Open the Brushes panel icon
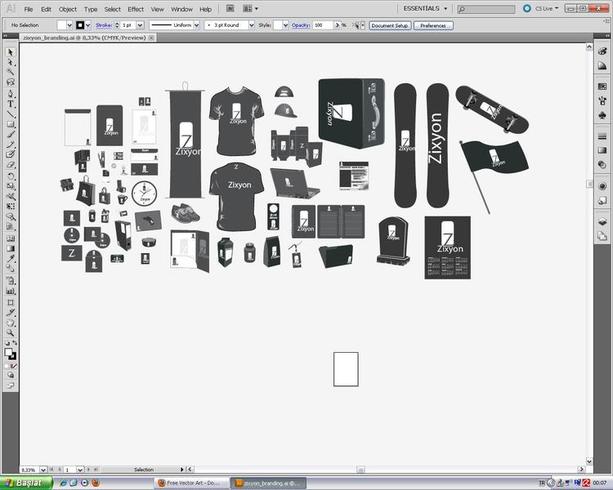Viewport: 613px width, 490px height. pos(602,101)
